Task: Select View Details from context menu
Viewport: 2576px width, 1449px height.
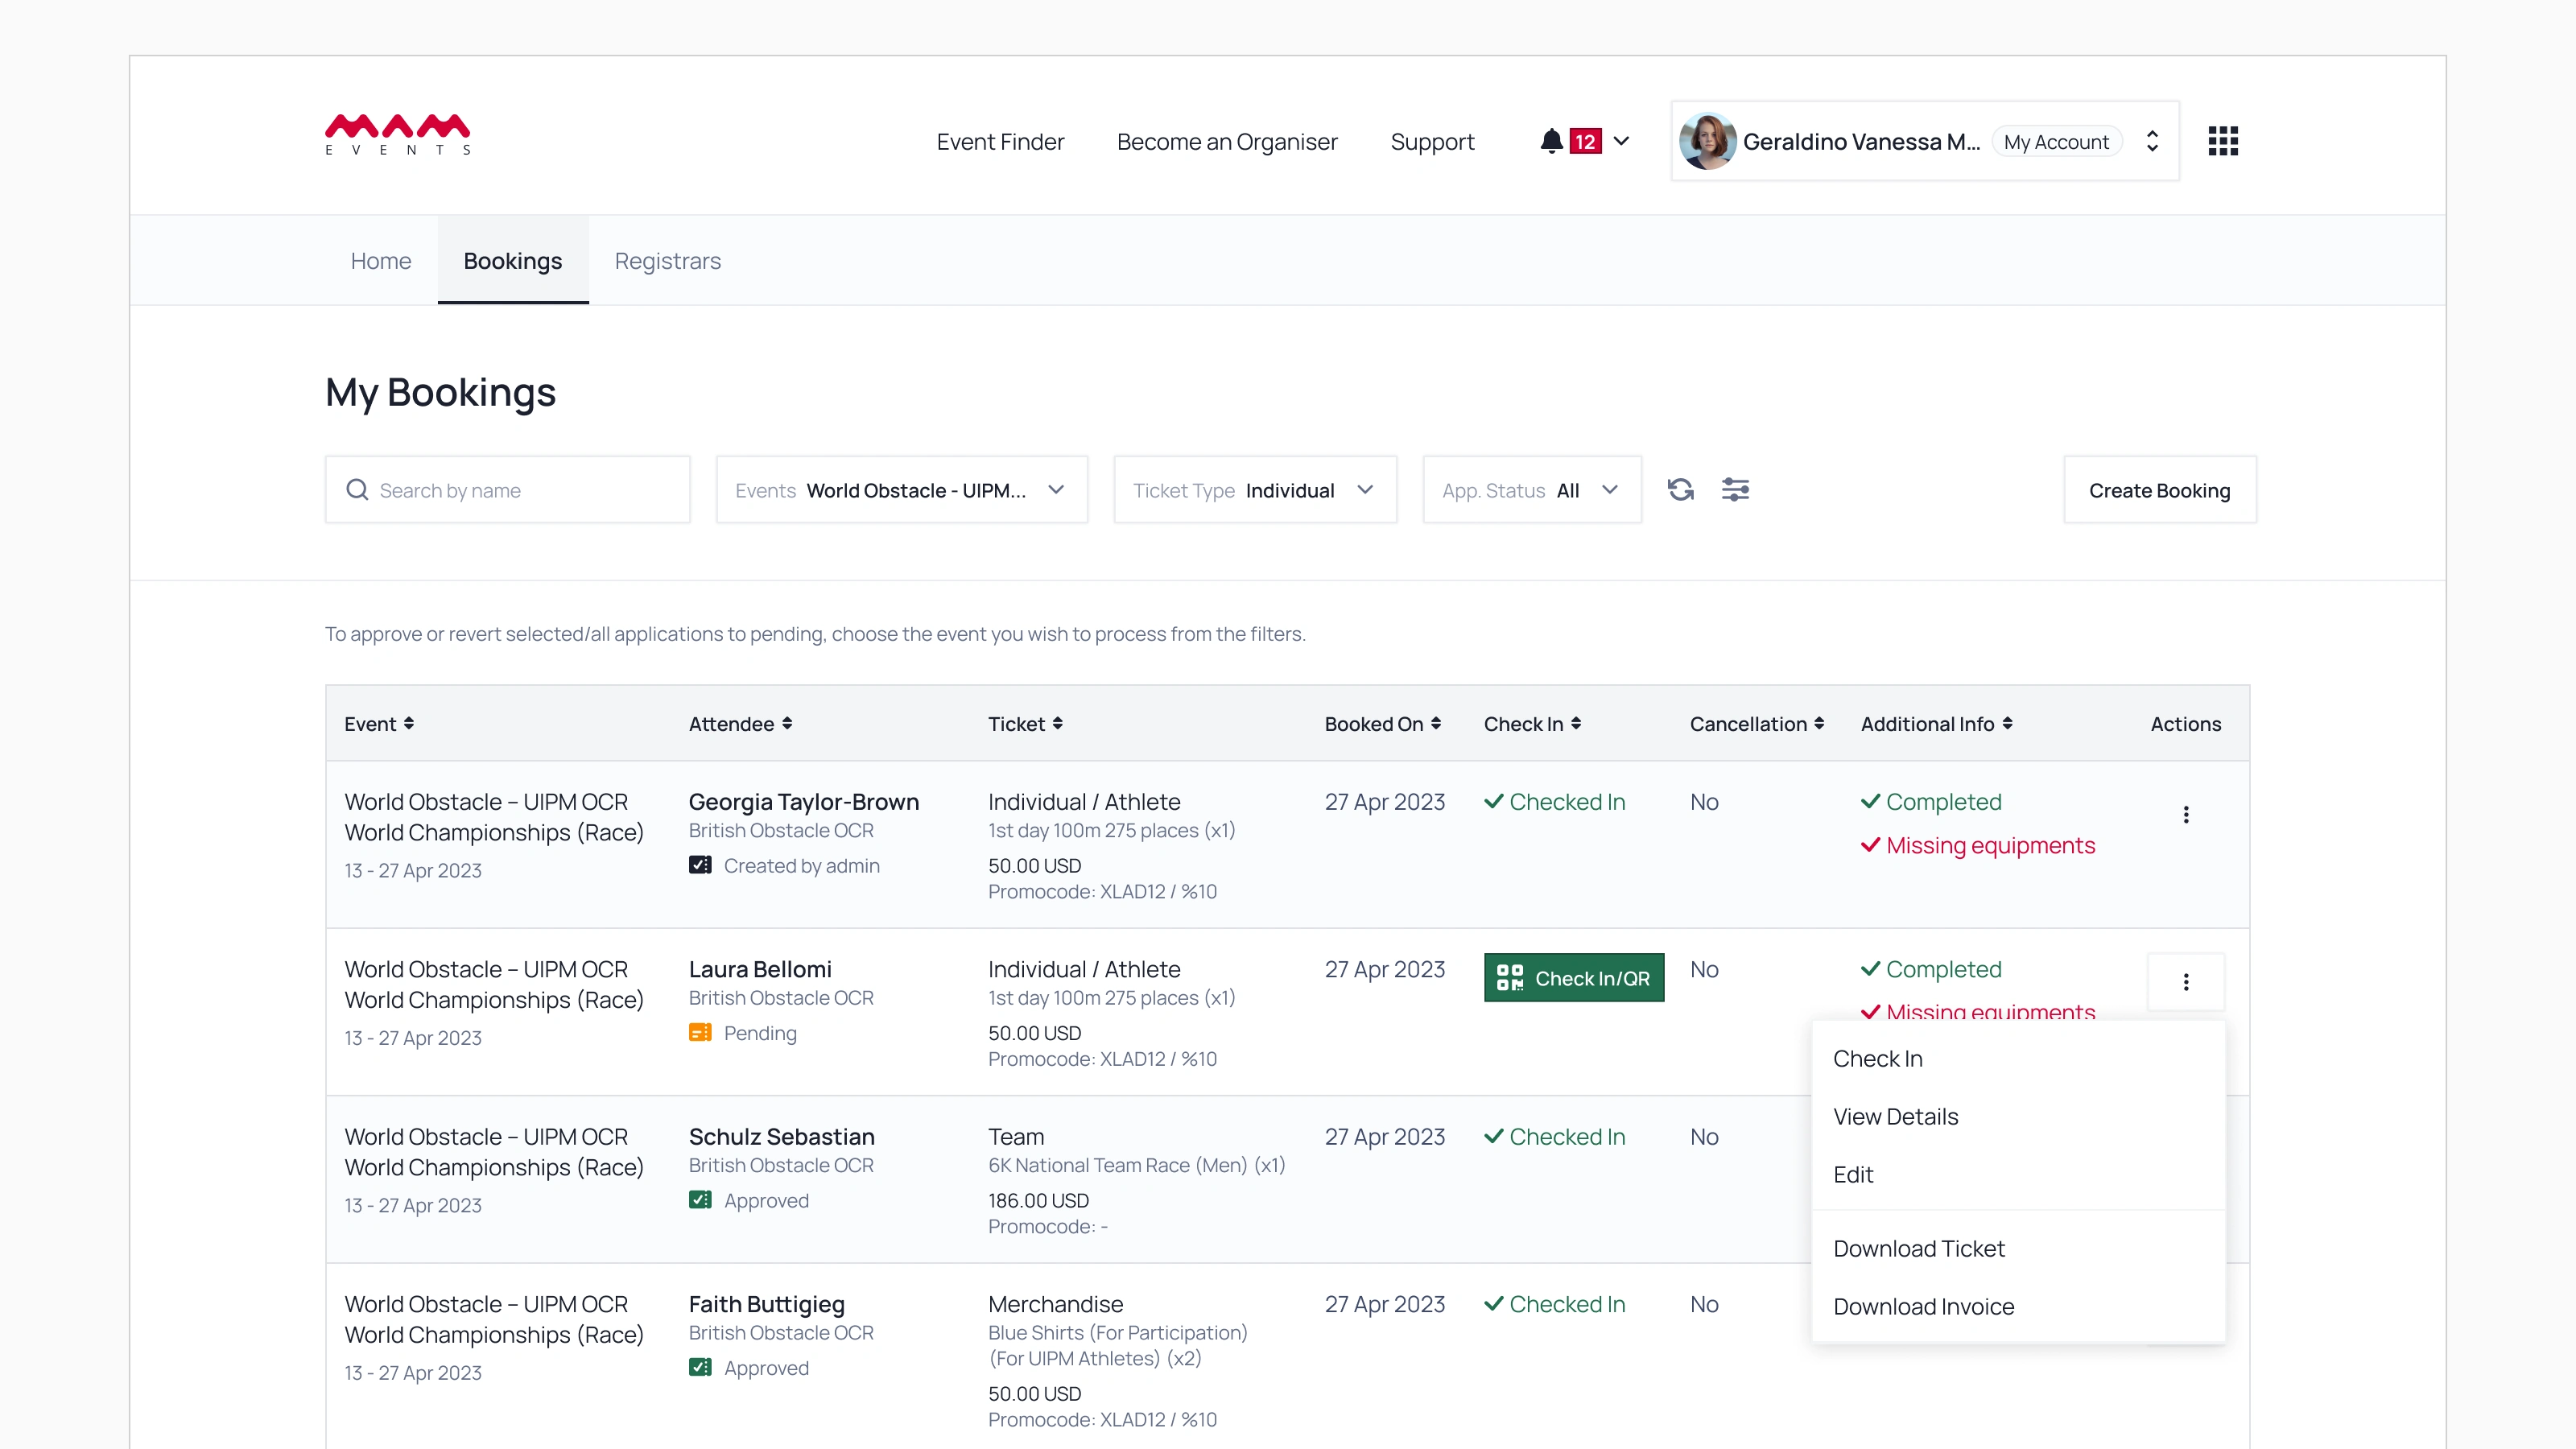Action: [x=2018, y=1117]
